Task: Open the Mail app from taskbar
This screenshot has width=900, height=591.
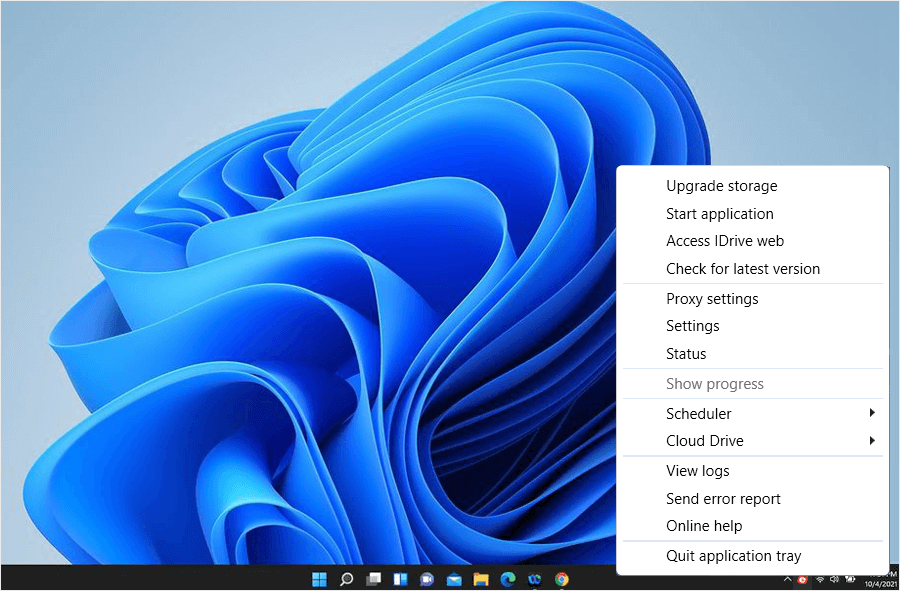Action: click(x=454, y=579)
